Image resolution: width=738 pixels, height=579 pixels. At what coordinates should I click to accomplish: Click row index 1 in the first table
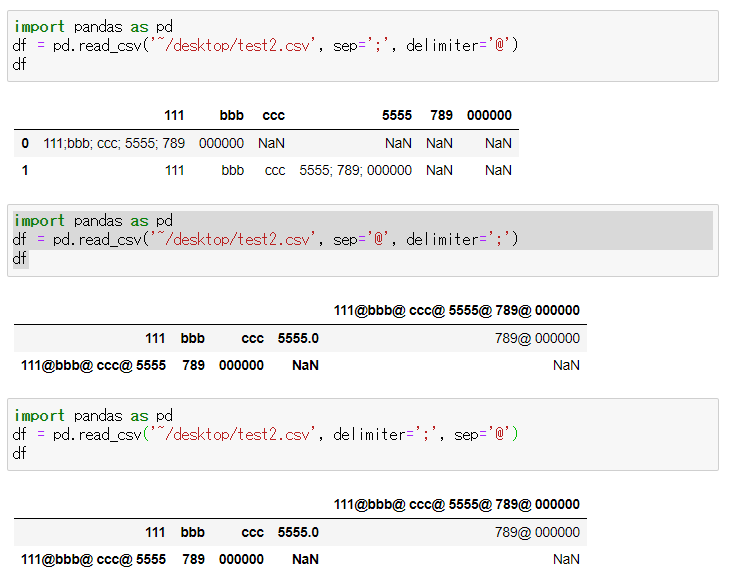tap(25, 171)
